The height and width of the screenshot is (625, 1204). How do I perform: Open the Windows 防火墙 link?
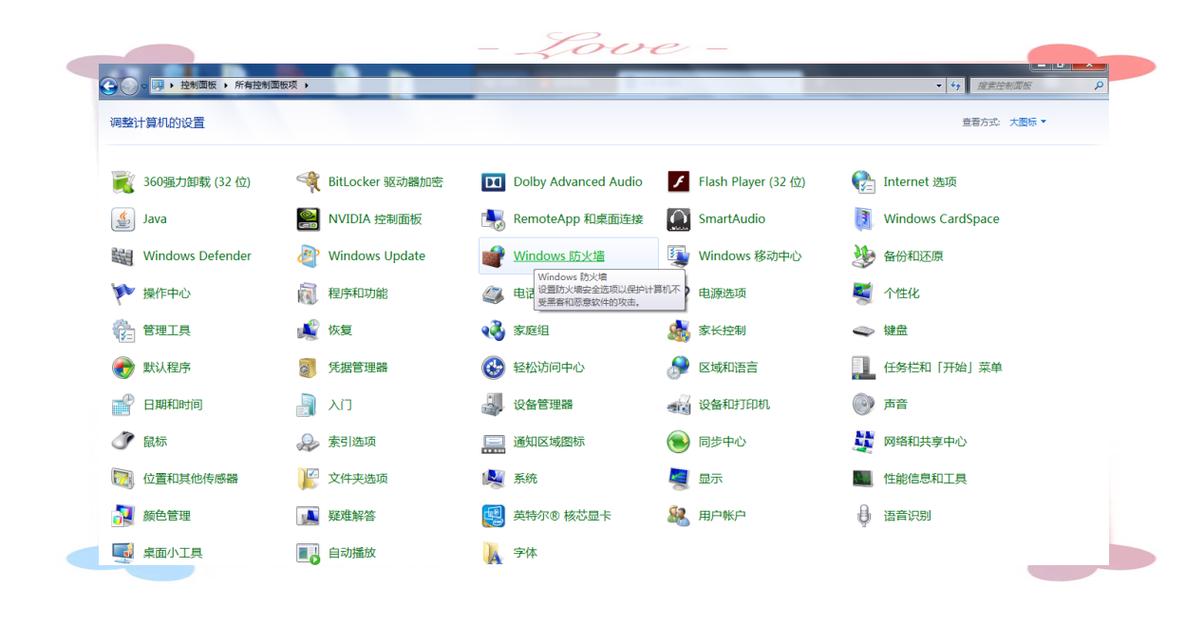559,256
